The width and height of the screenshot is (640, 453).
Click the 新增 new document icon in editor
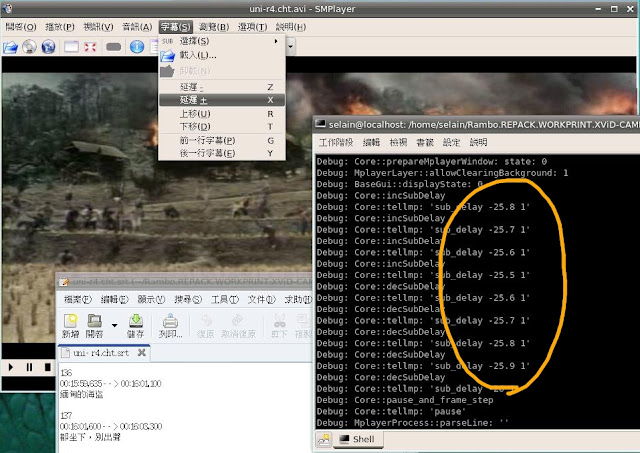(x=71, y=326)
